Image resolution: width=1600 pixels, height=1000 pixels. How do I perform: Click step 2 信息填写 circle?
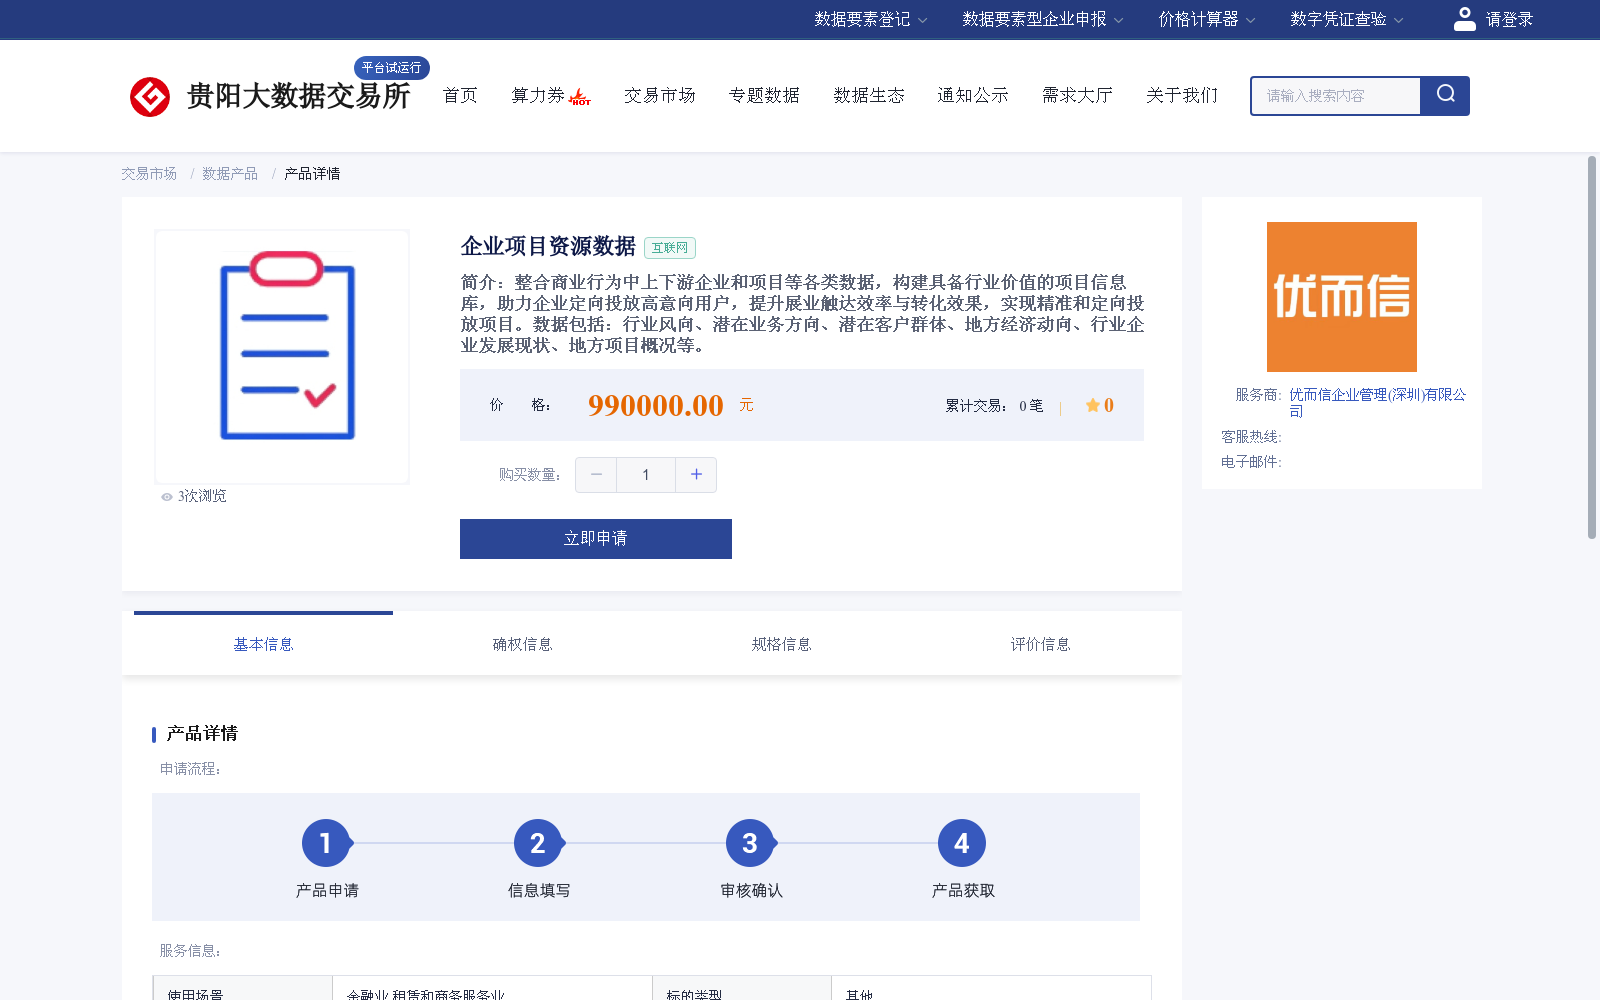[x=538, y=844]
